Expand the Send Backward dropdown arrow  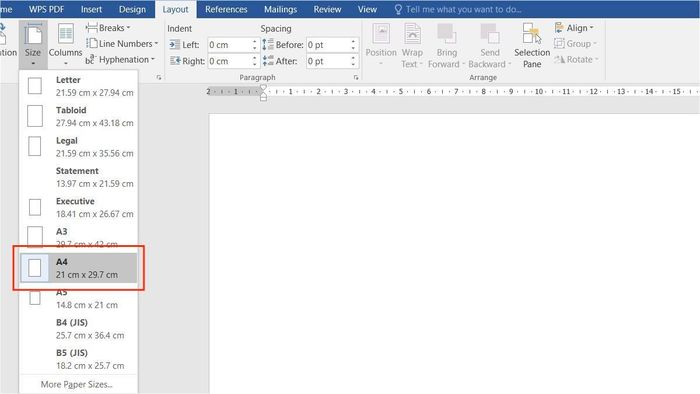[x=509, y=64]
